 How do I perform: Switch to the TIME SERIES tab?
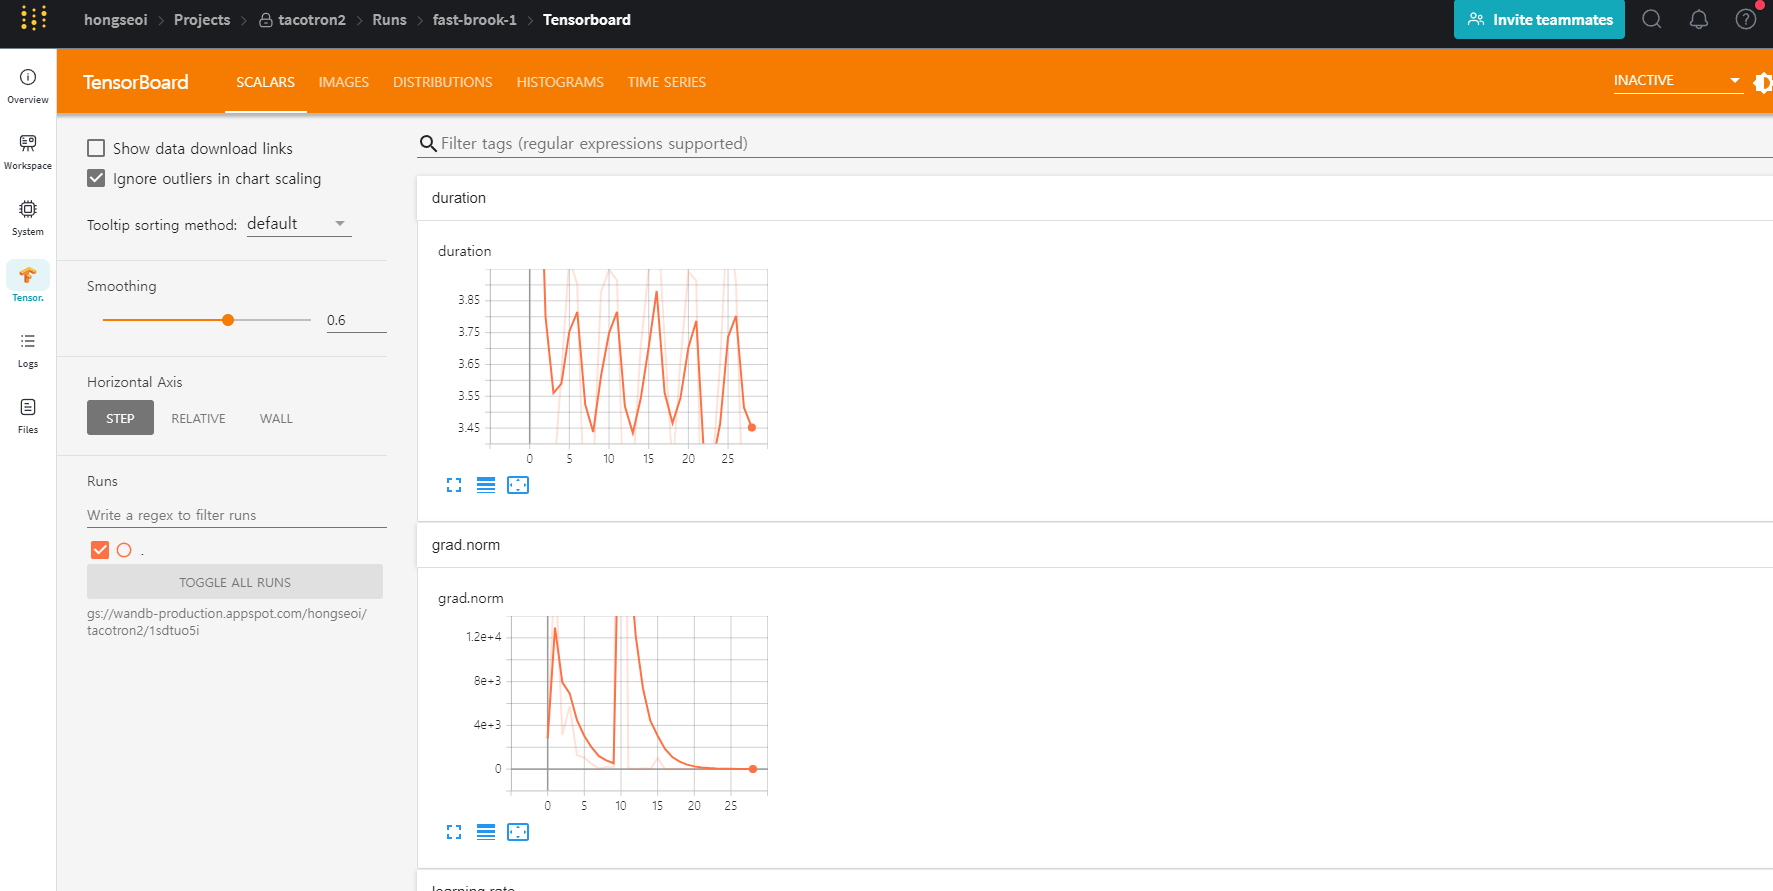coord(667,82)
